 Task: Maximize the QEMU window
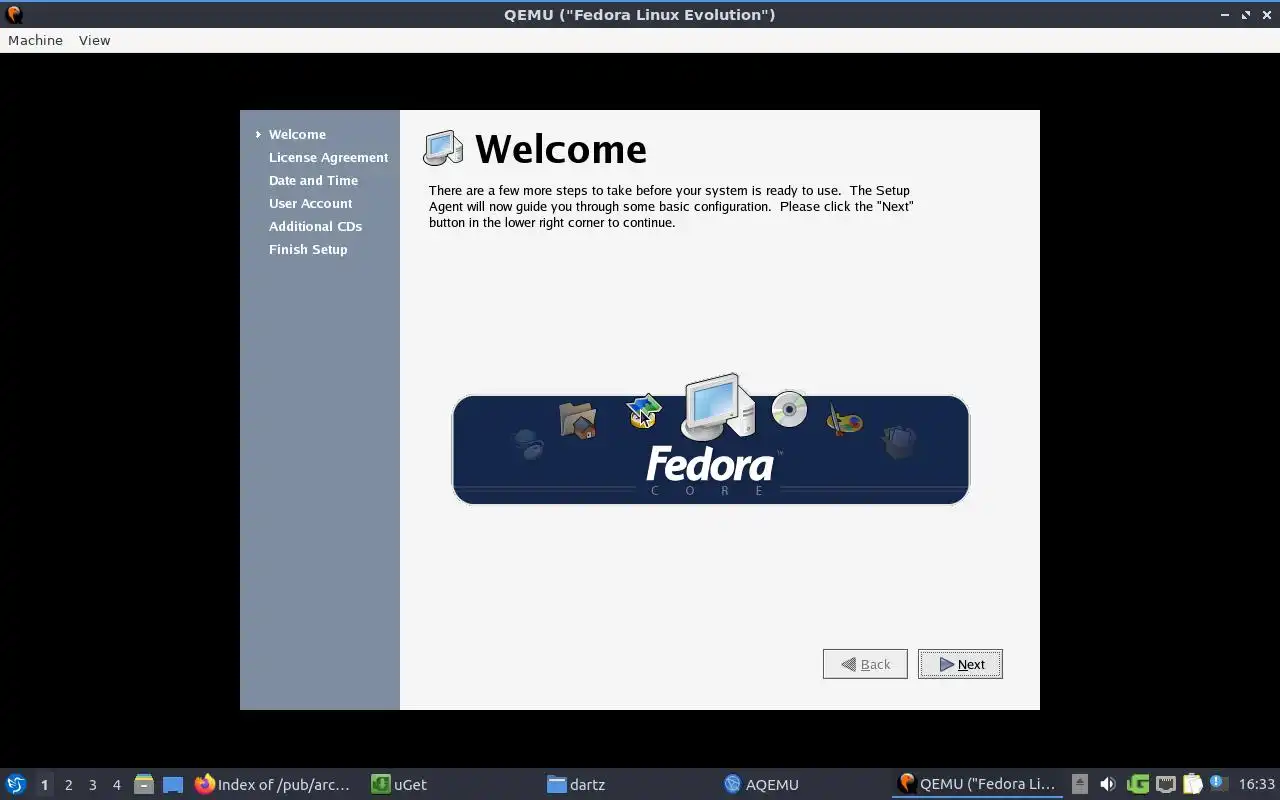pyautogui.click(x=1246, y=14)
